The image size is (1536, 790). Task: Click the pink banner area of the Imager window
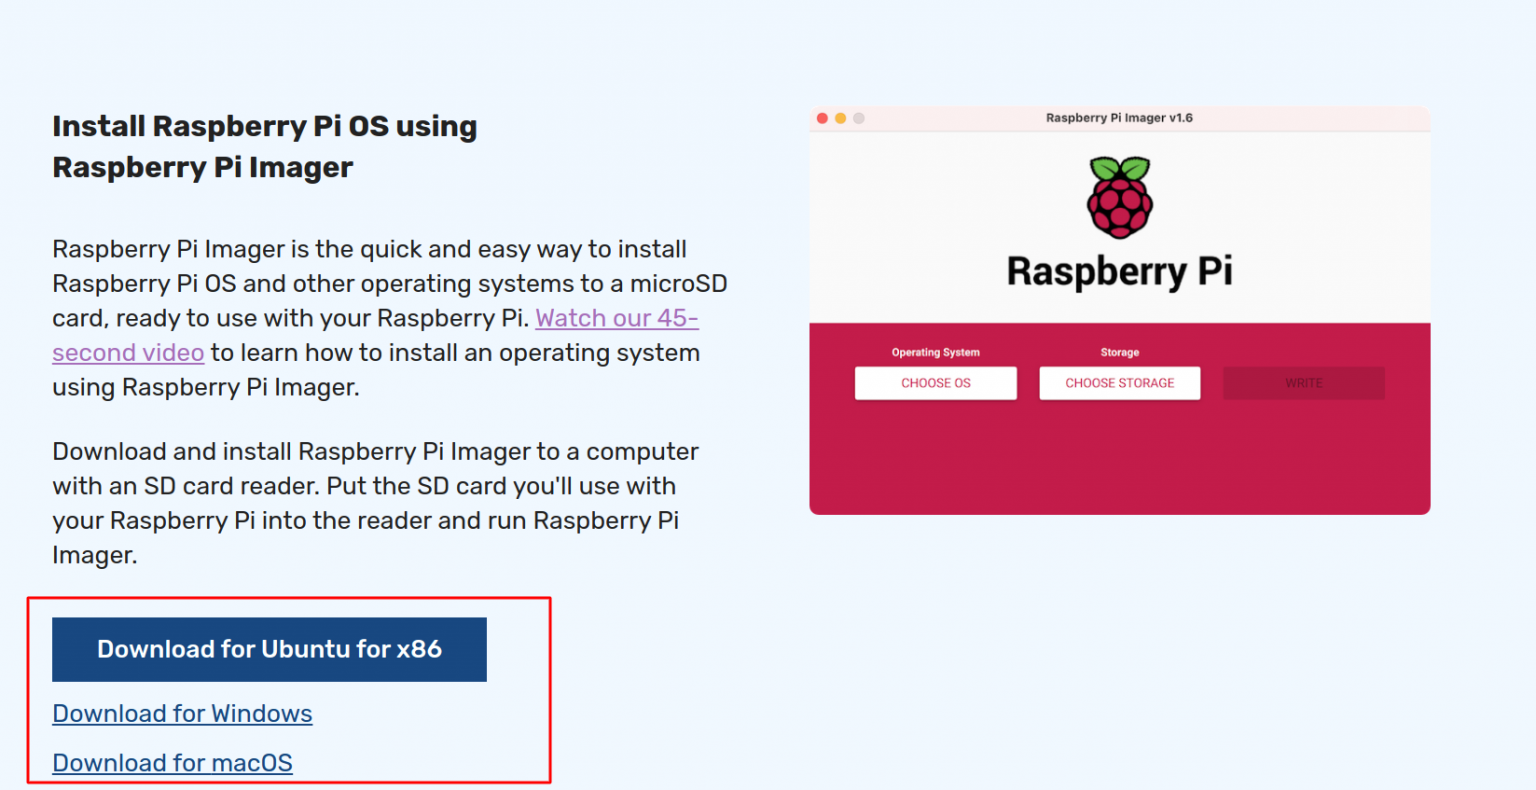pos(1119,460)
